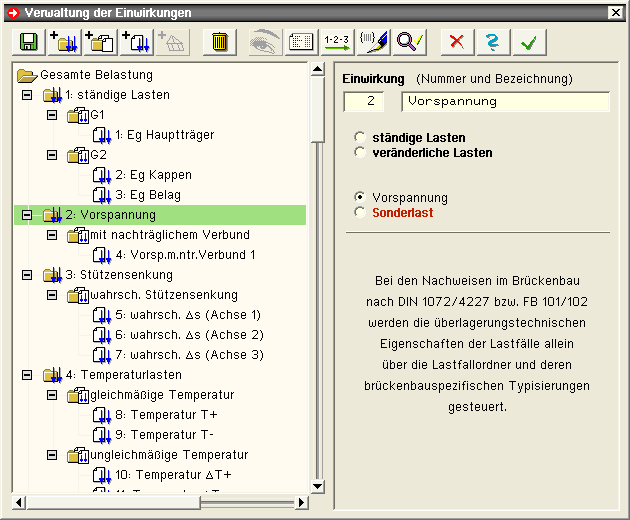
Task: Choose the 'Sonderlast' radio option
Action: pyautogui.click(x=360, y=213)
